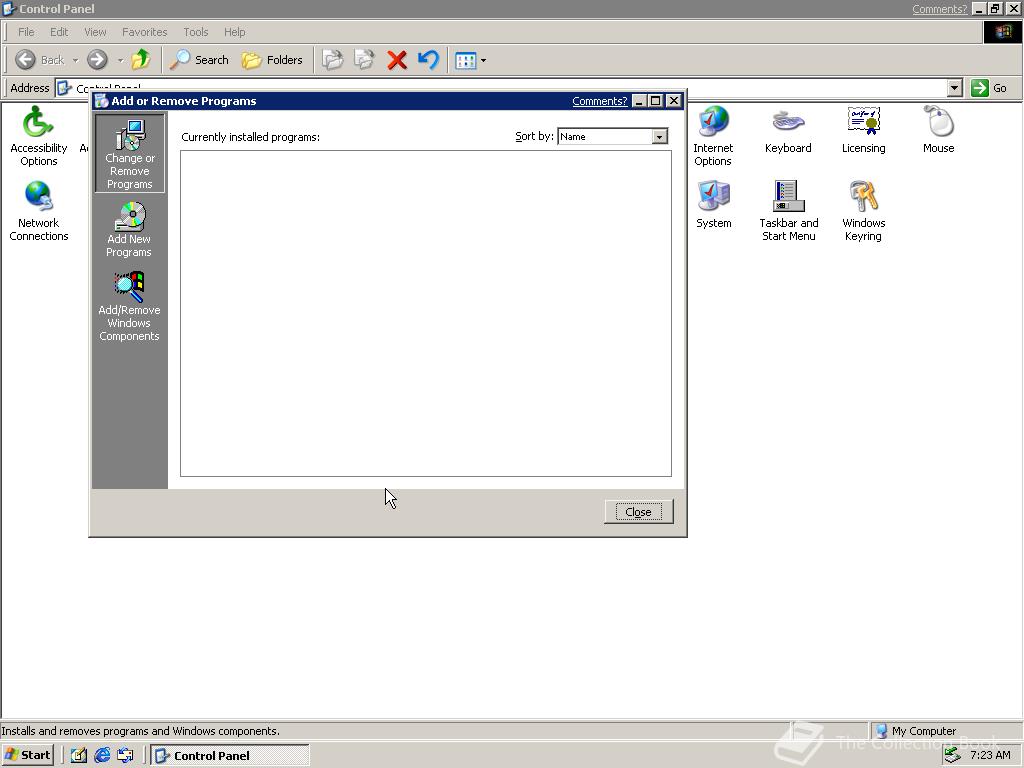Open the Help menu
This screenshot has width=1024, height=768.
point(234,32)
